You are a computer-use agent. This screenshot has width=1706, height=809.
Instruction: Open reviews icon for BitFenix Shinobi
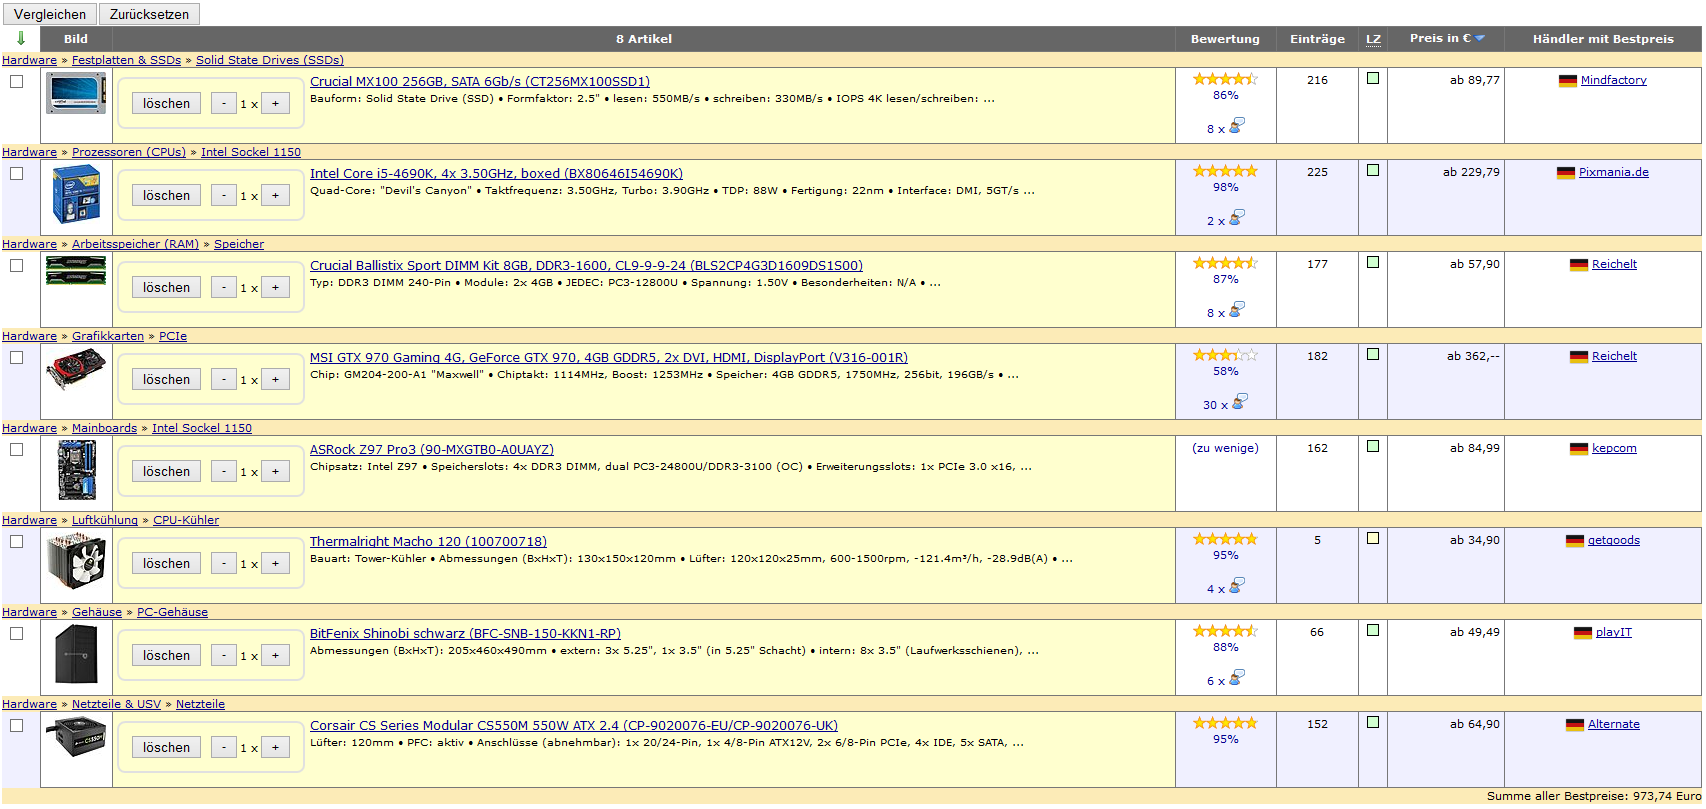1237,678
